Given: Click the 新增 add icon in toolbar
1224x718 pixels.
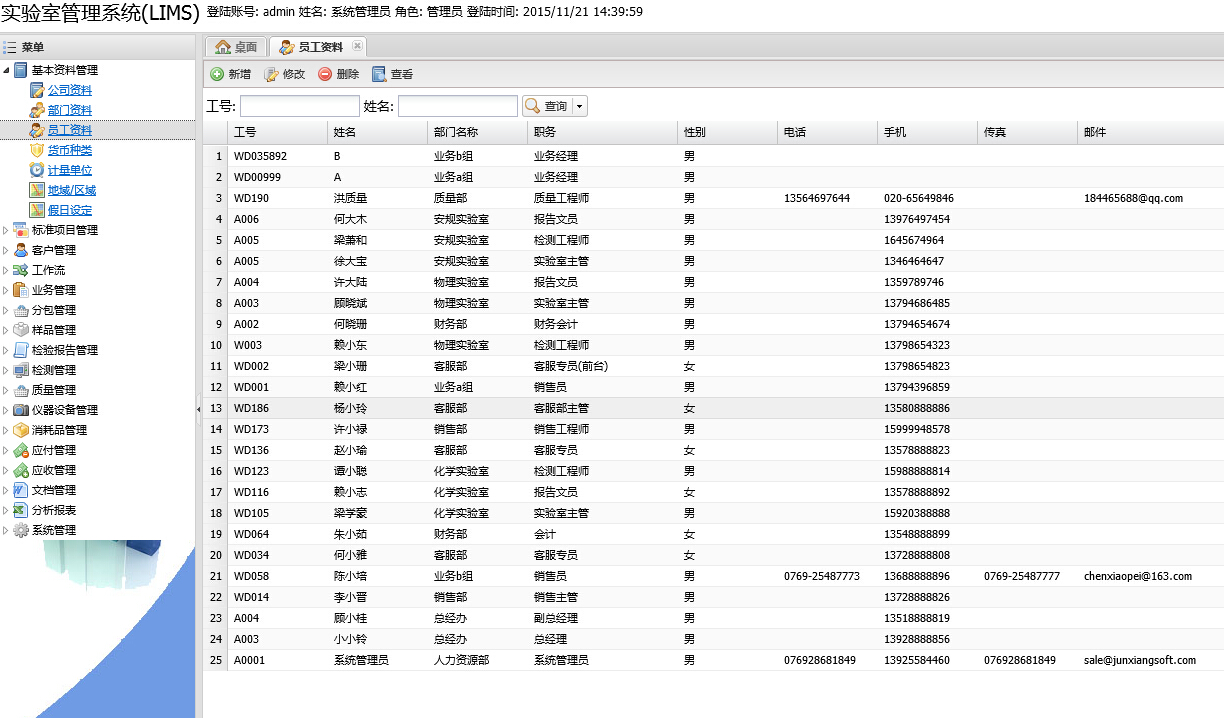Looking at the screenshot, I should (217, 74).
